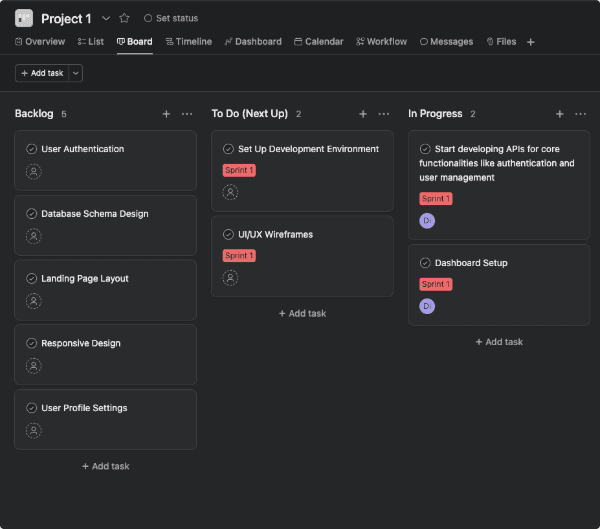The image size is (600, 529).
Task: Click Sprint 1 tag on Set Up Development Environment
Action: point(239,170)
